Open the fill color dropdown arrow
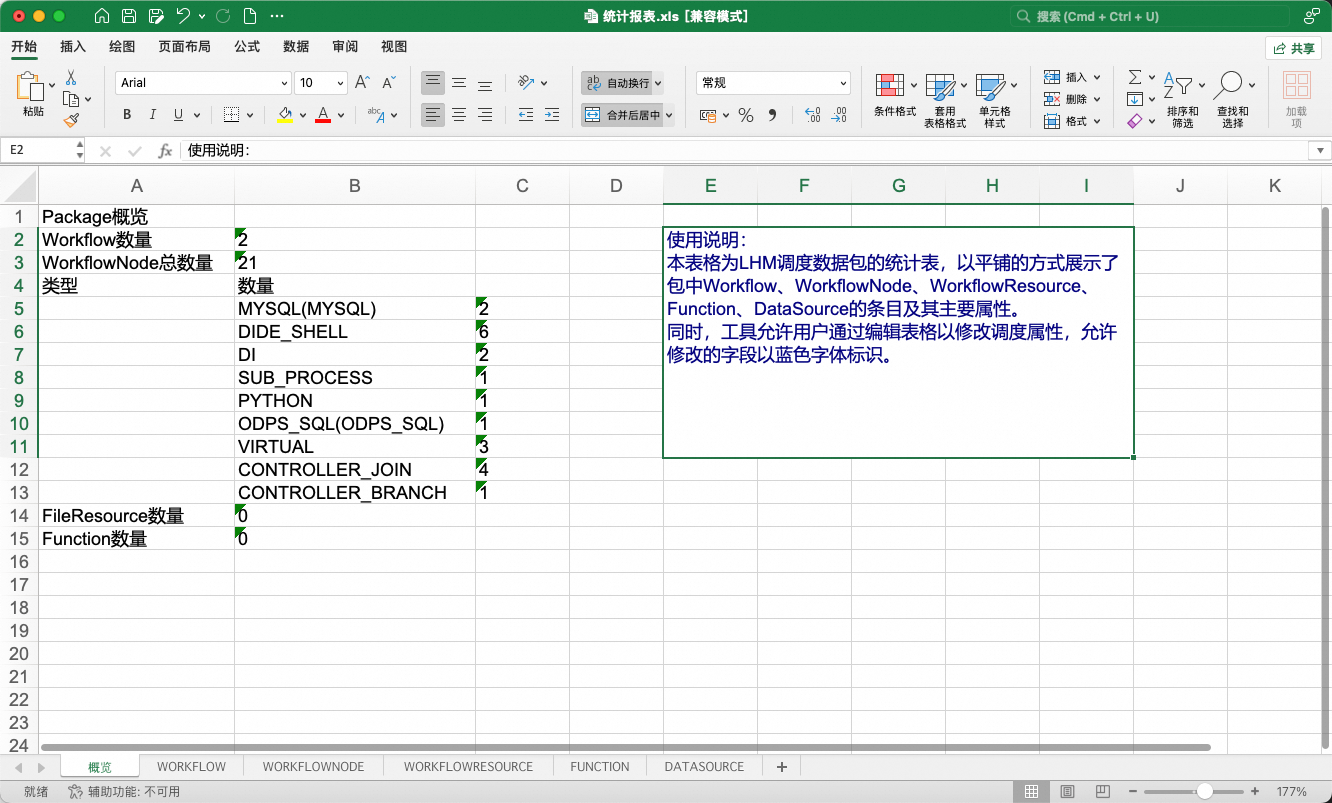 click(x=303, y=116)
